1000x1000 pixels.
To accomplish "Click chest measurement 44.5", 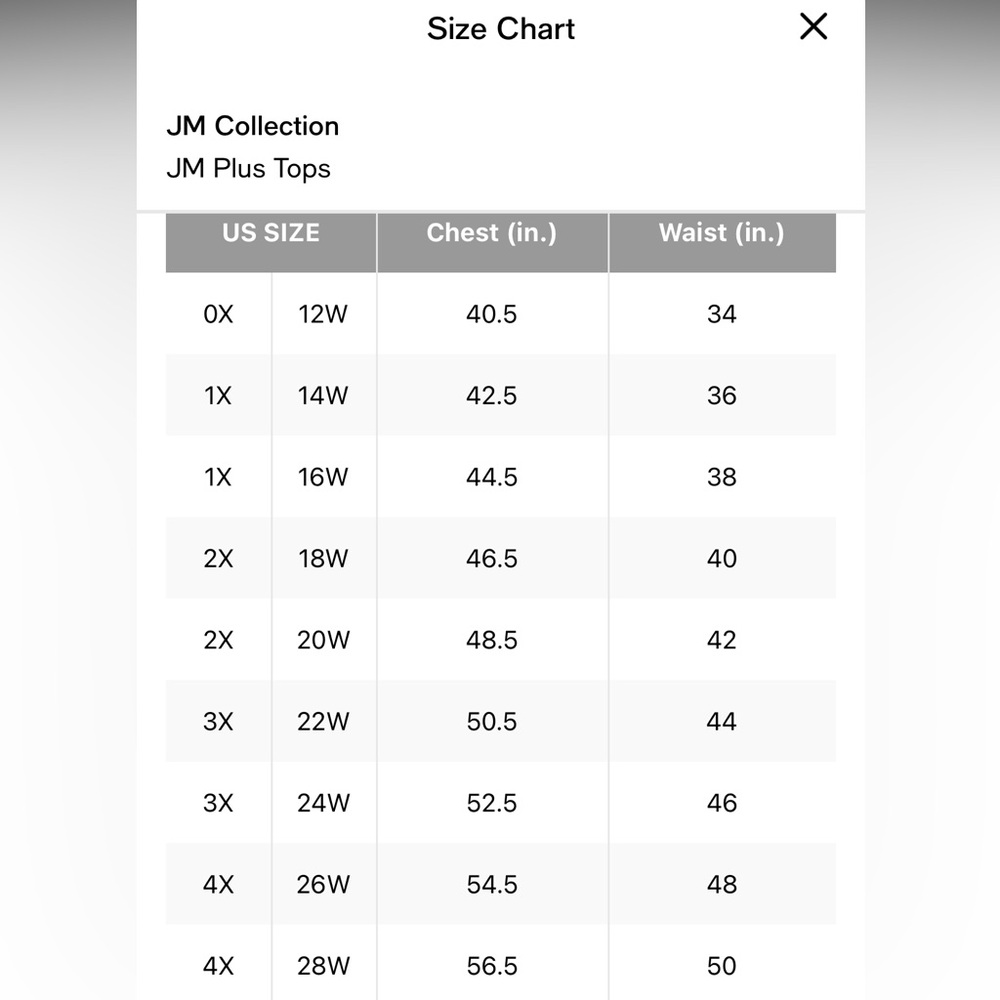I will [x=492, y=477].
